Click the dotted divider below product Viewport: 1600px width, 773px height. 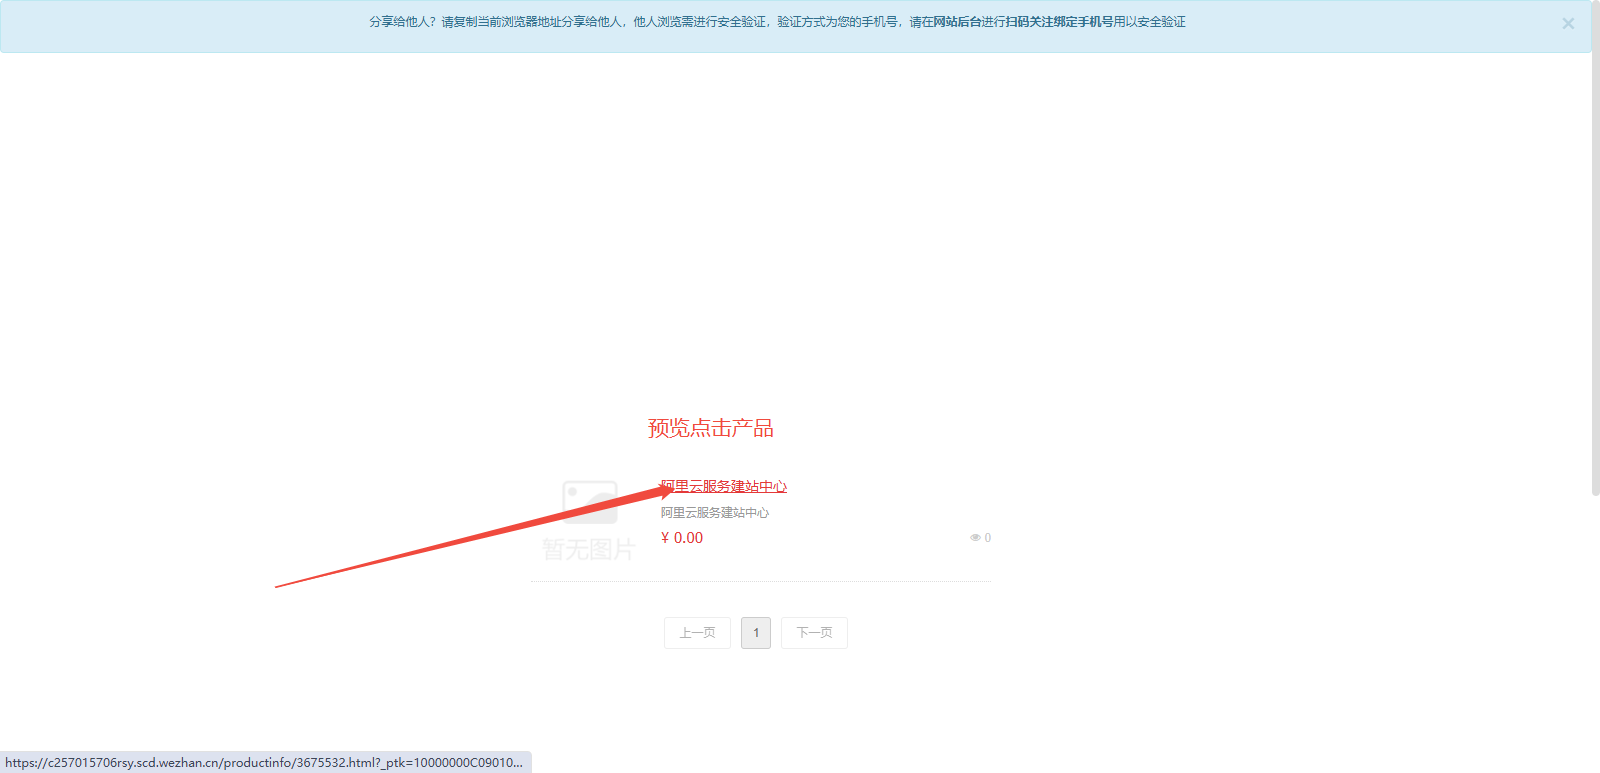(x=760, y=581)
